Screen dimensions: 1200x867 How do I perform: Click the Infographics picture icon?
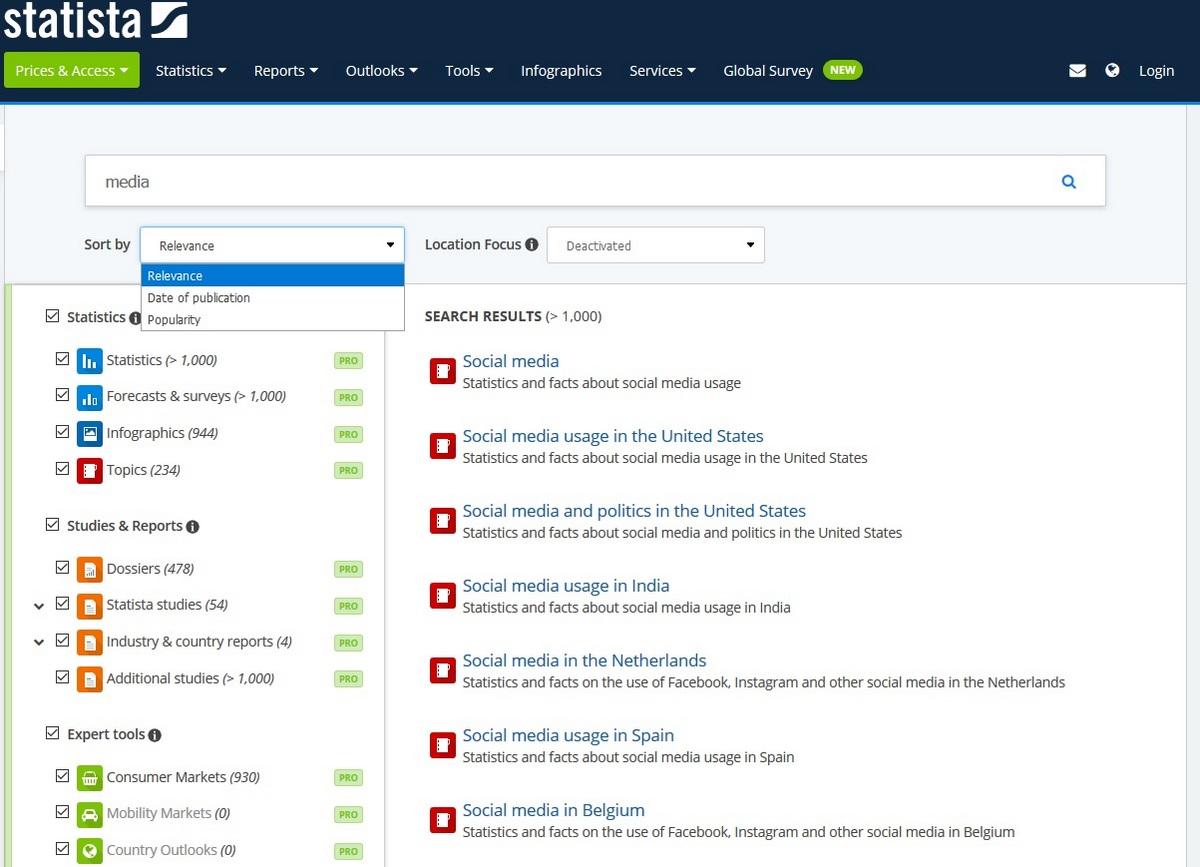(90, 434)
